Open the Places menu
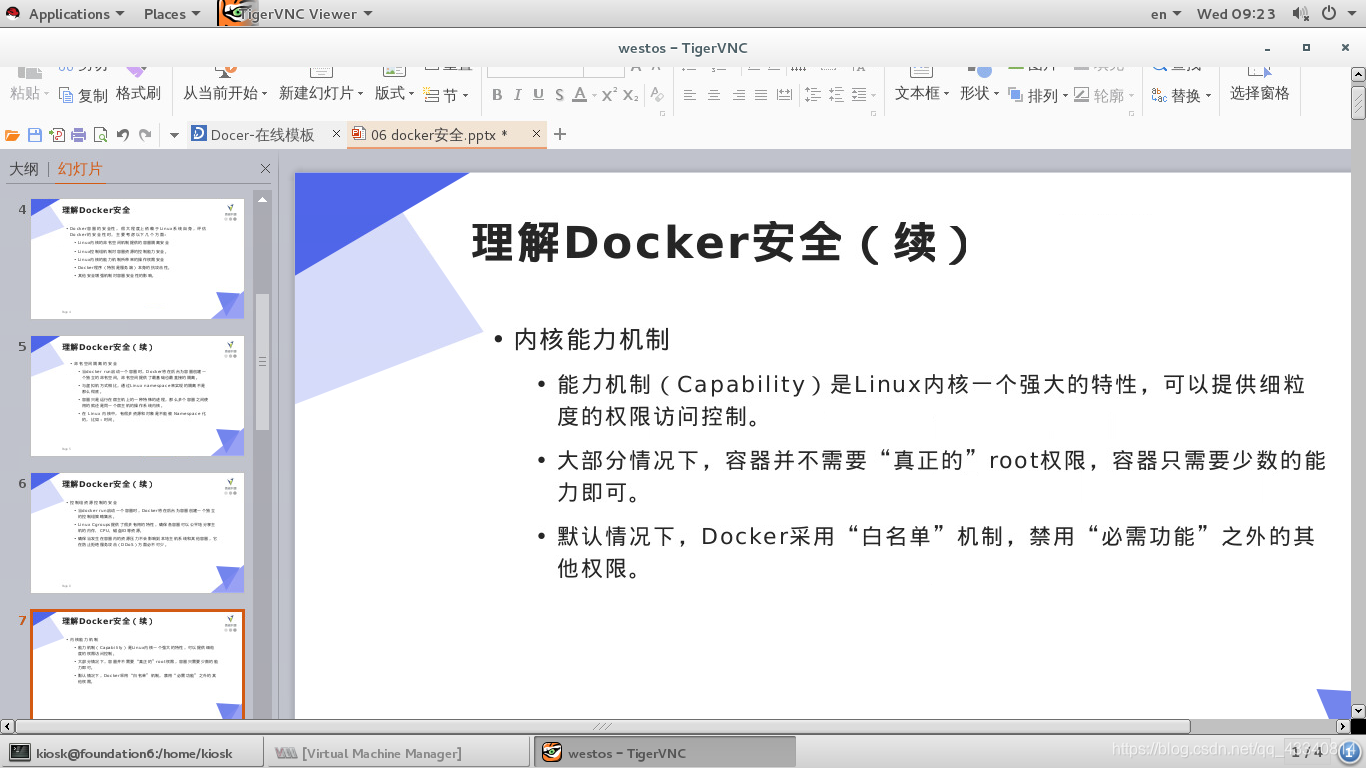1366x768 pixels. click(x=172, y=14)
